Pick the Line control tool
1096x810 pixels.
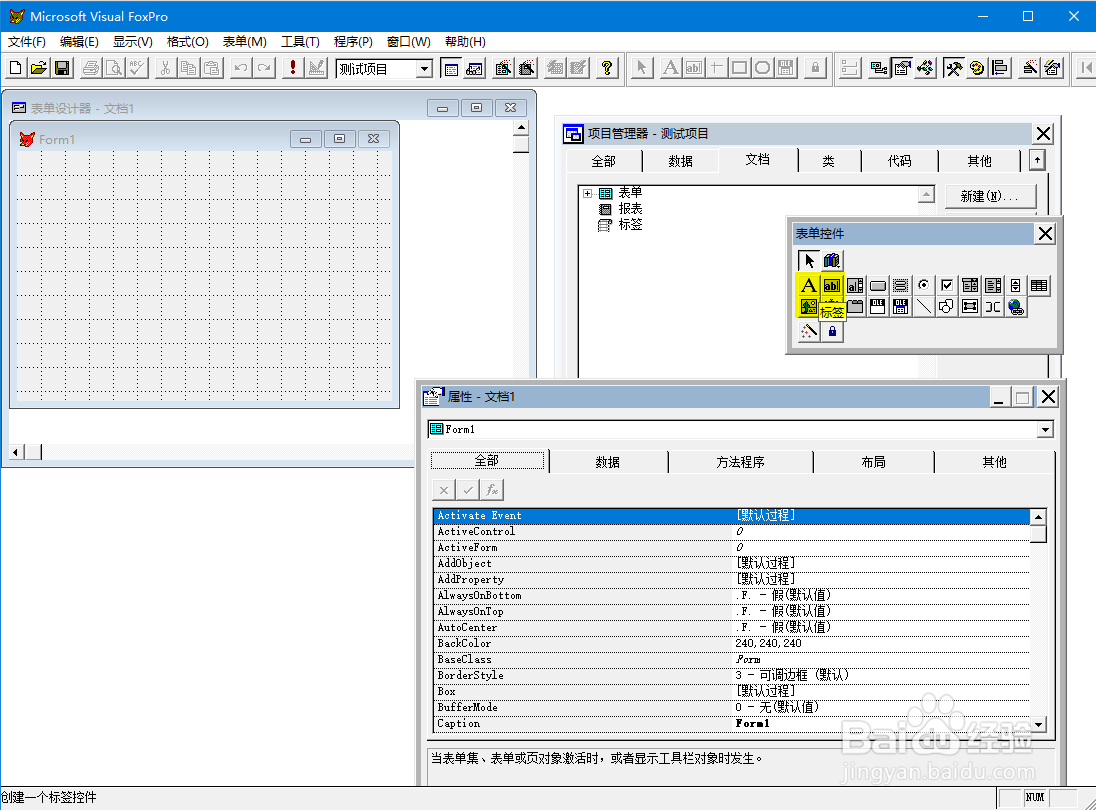(x=923, y=308)
